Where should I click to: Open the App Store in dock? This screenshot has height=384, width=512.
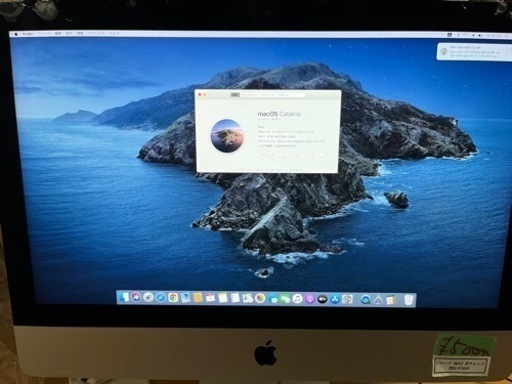point(335,299)
